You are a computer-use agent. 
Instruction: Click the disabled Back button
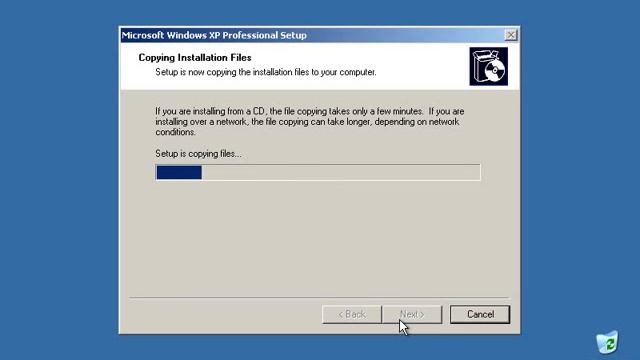(x=352, y=314)
